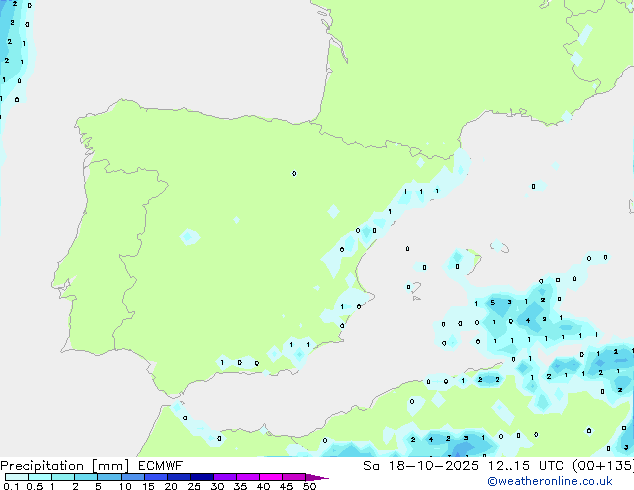Click the 5–10 mm legend color swatch
Screen dimensions: 634x490
tap(110, 477)
